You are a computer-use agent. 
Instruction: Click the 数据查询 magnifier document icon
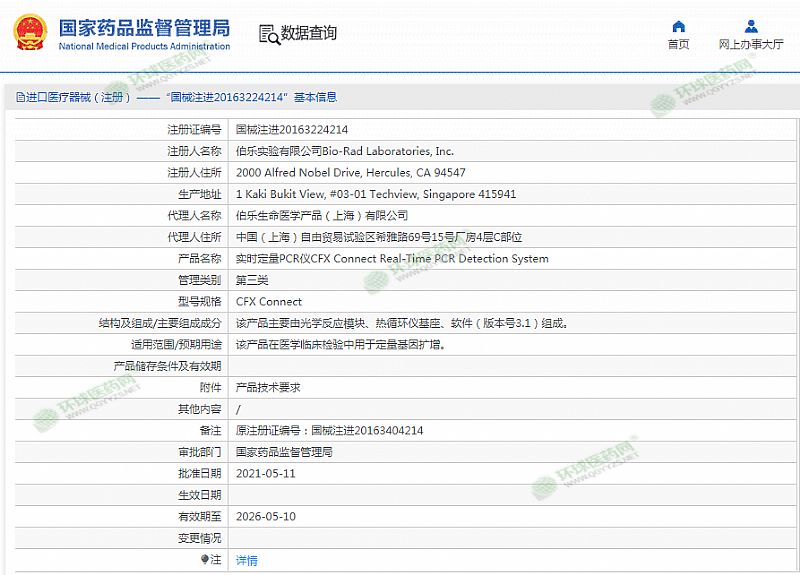point(269,34)
